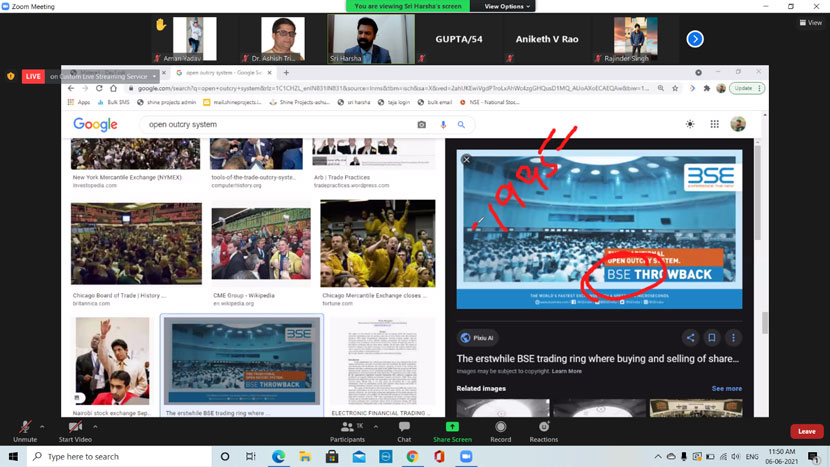Click the search by image camera icon
This screenshot has height=467, width=830.
[422, 125]
